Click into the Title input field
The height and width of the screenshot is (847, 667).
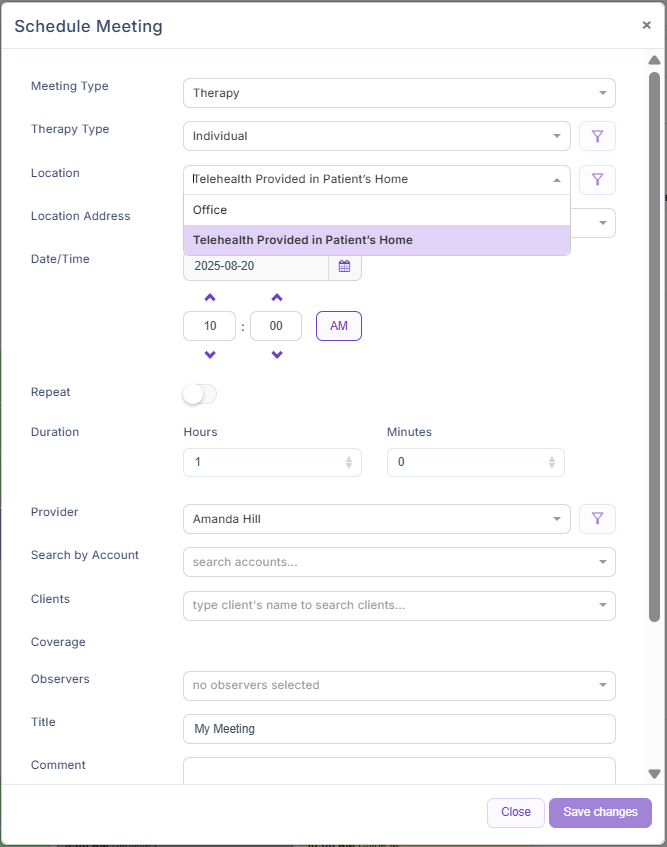[398, 729]
